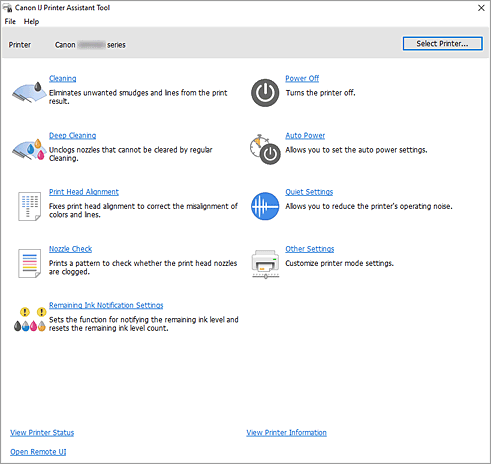Click the Other Settings printer icon
Screen dimensions: 491x464
[265, 264]
